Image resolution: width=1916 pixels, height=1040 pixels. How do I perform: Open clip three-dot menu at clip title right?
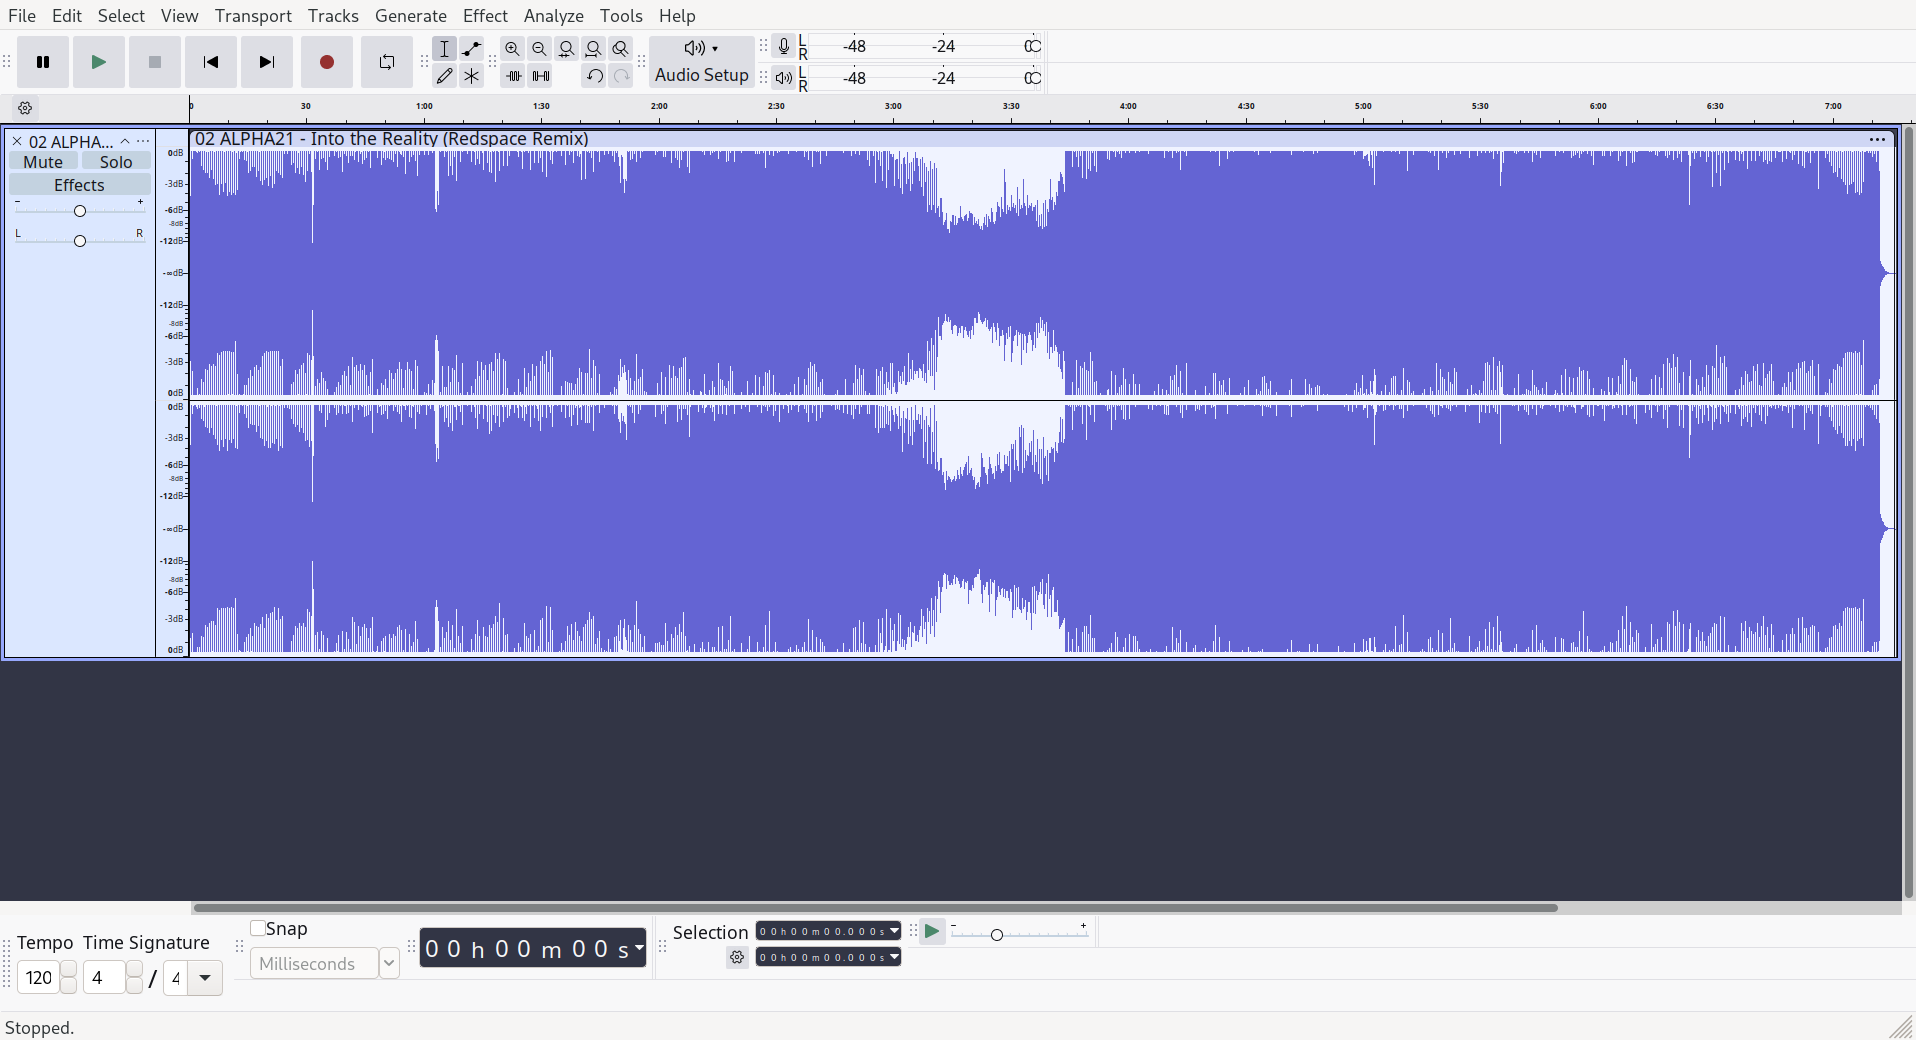[x=1877, y=139]
